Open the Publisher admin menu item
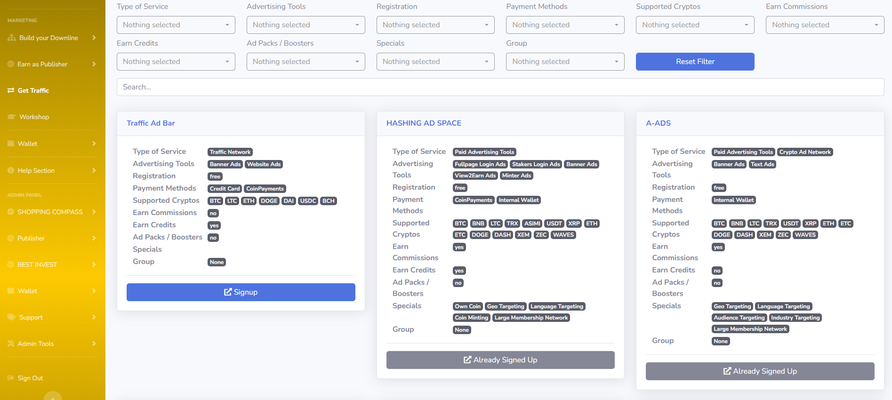This screenshot has width=892, height=400. (x=52, y=238)
